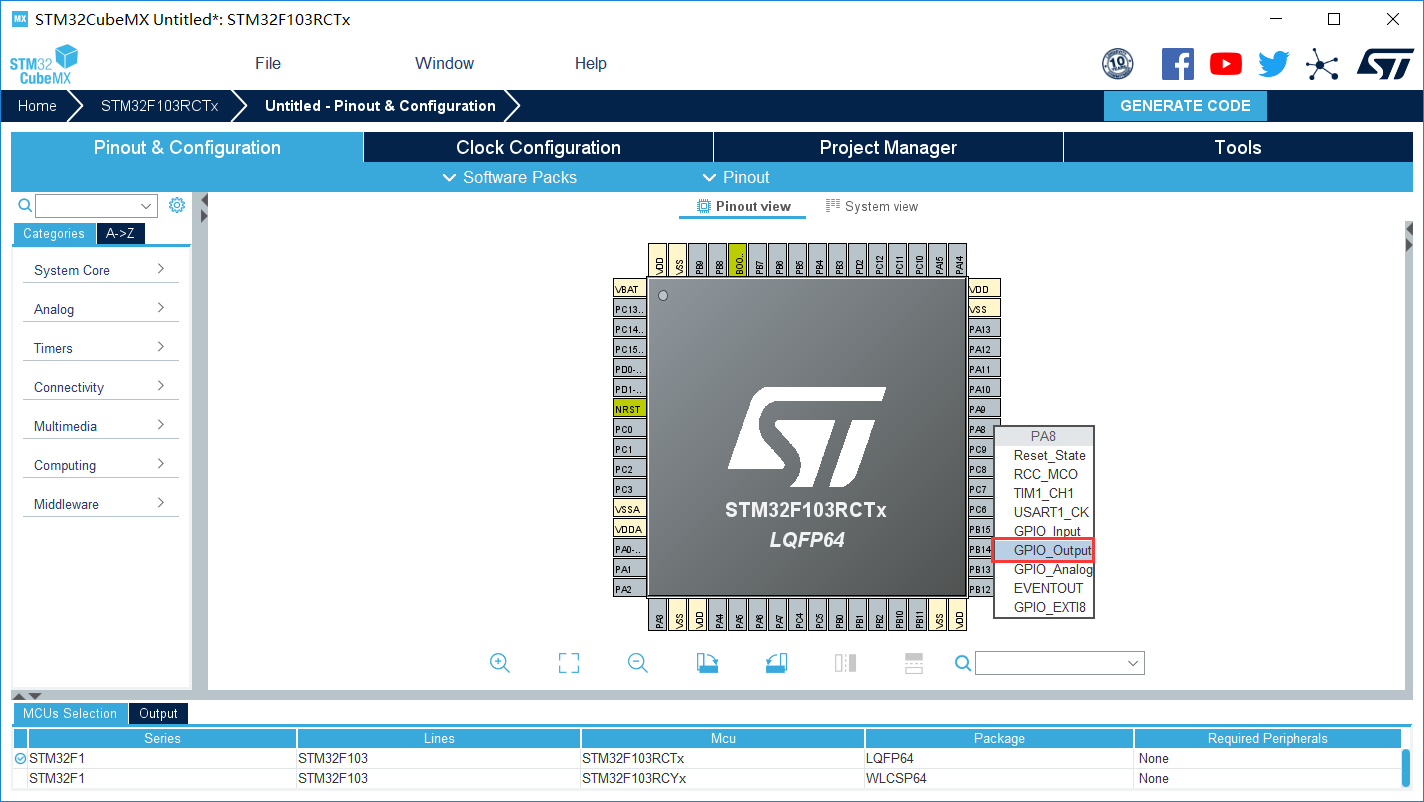Rotate the chip counterclockwise
Viewport: 1424px width, 802px height.
pos(776,662)
